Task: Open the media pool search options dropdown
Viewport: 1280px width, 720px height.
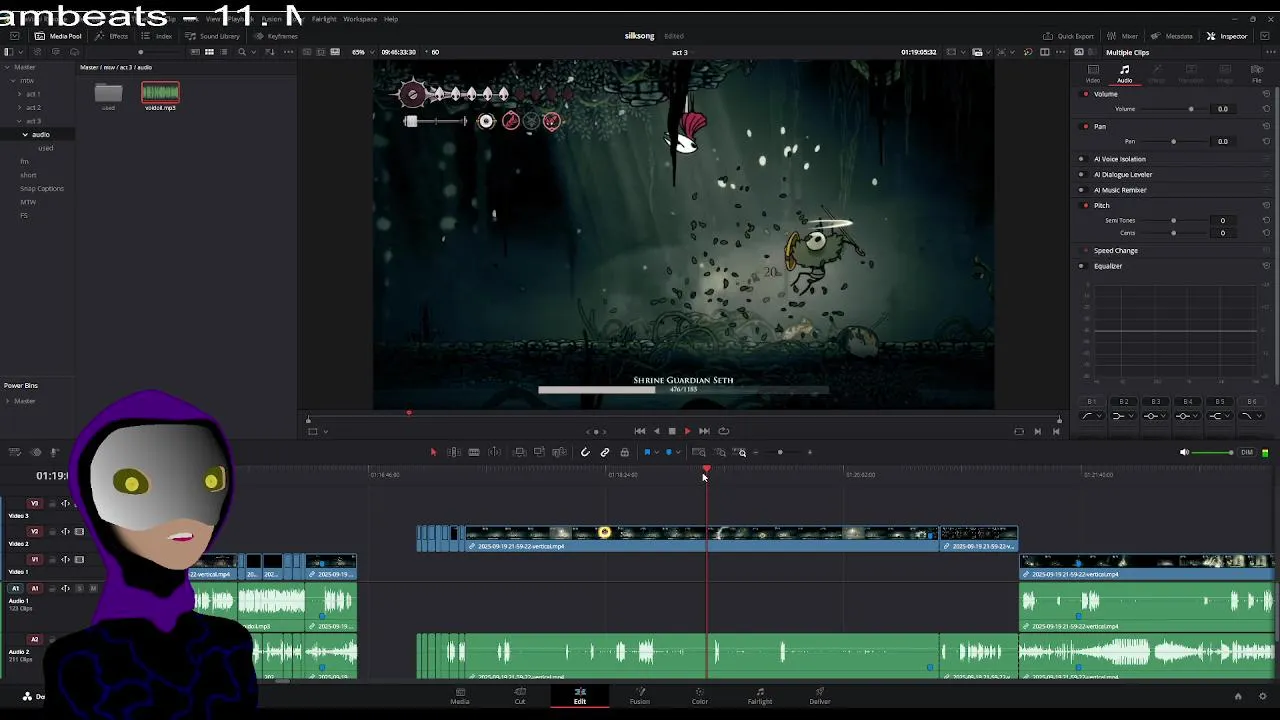Action: pyautogui.click(x=255, y=52)
